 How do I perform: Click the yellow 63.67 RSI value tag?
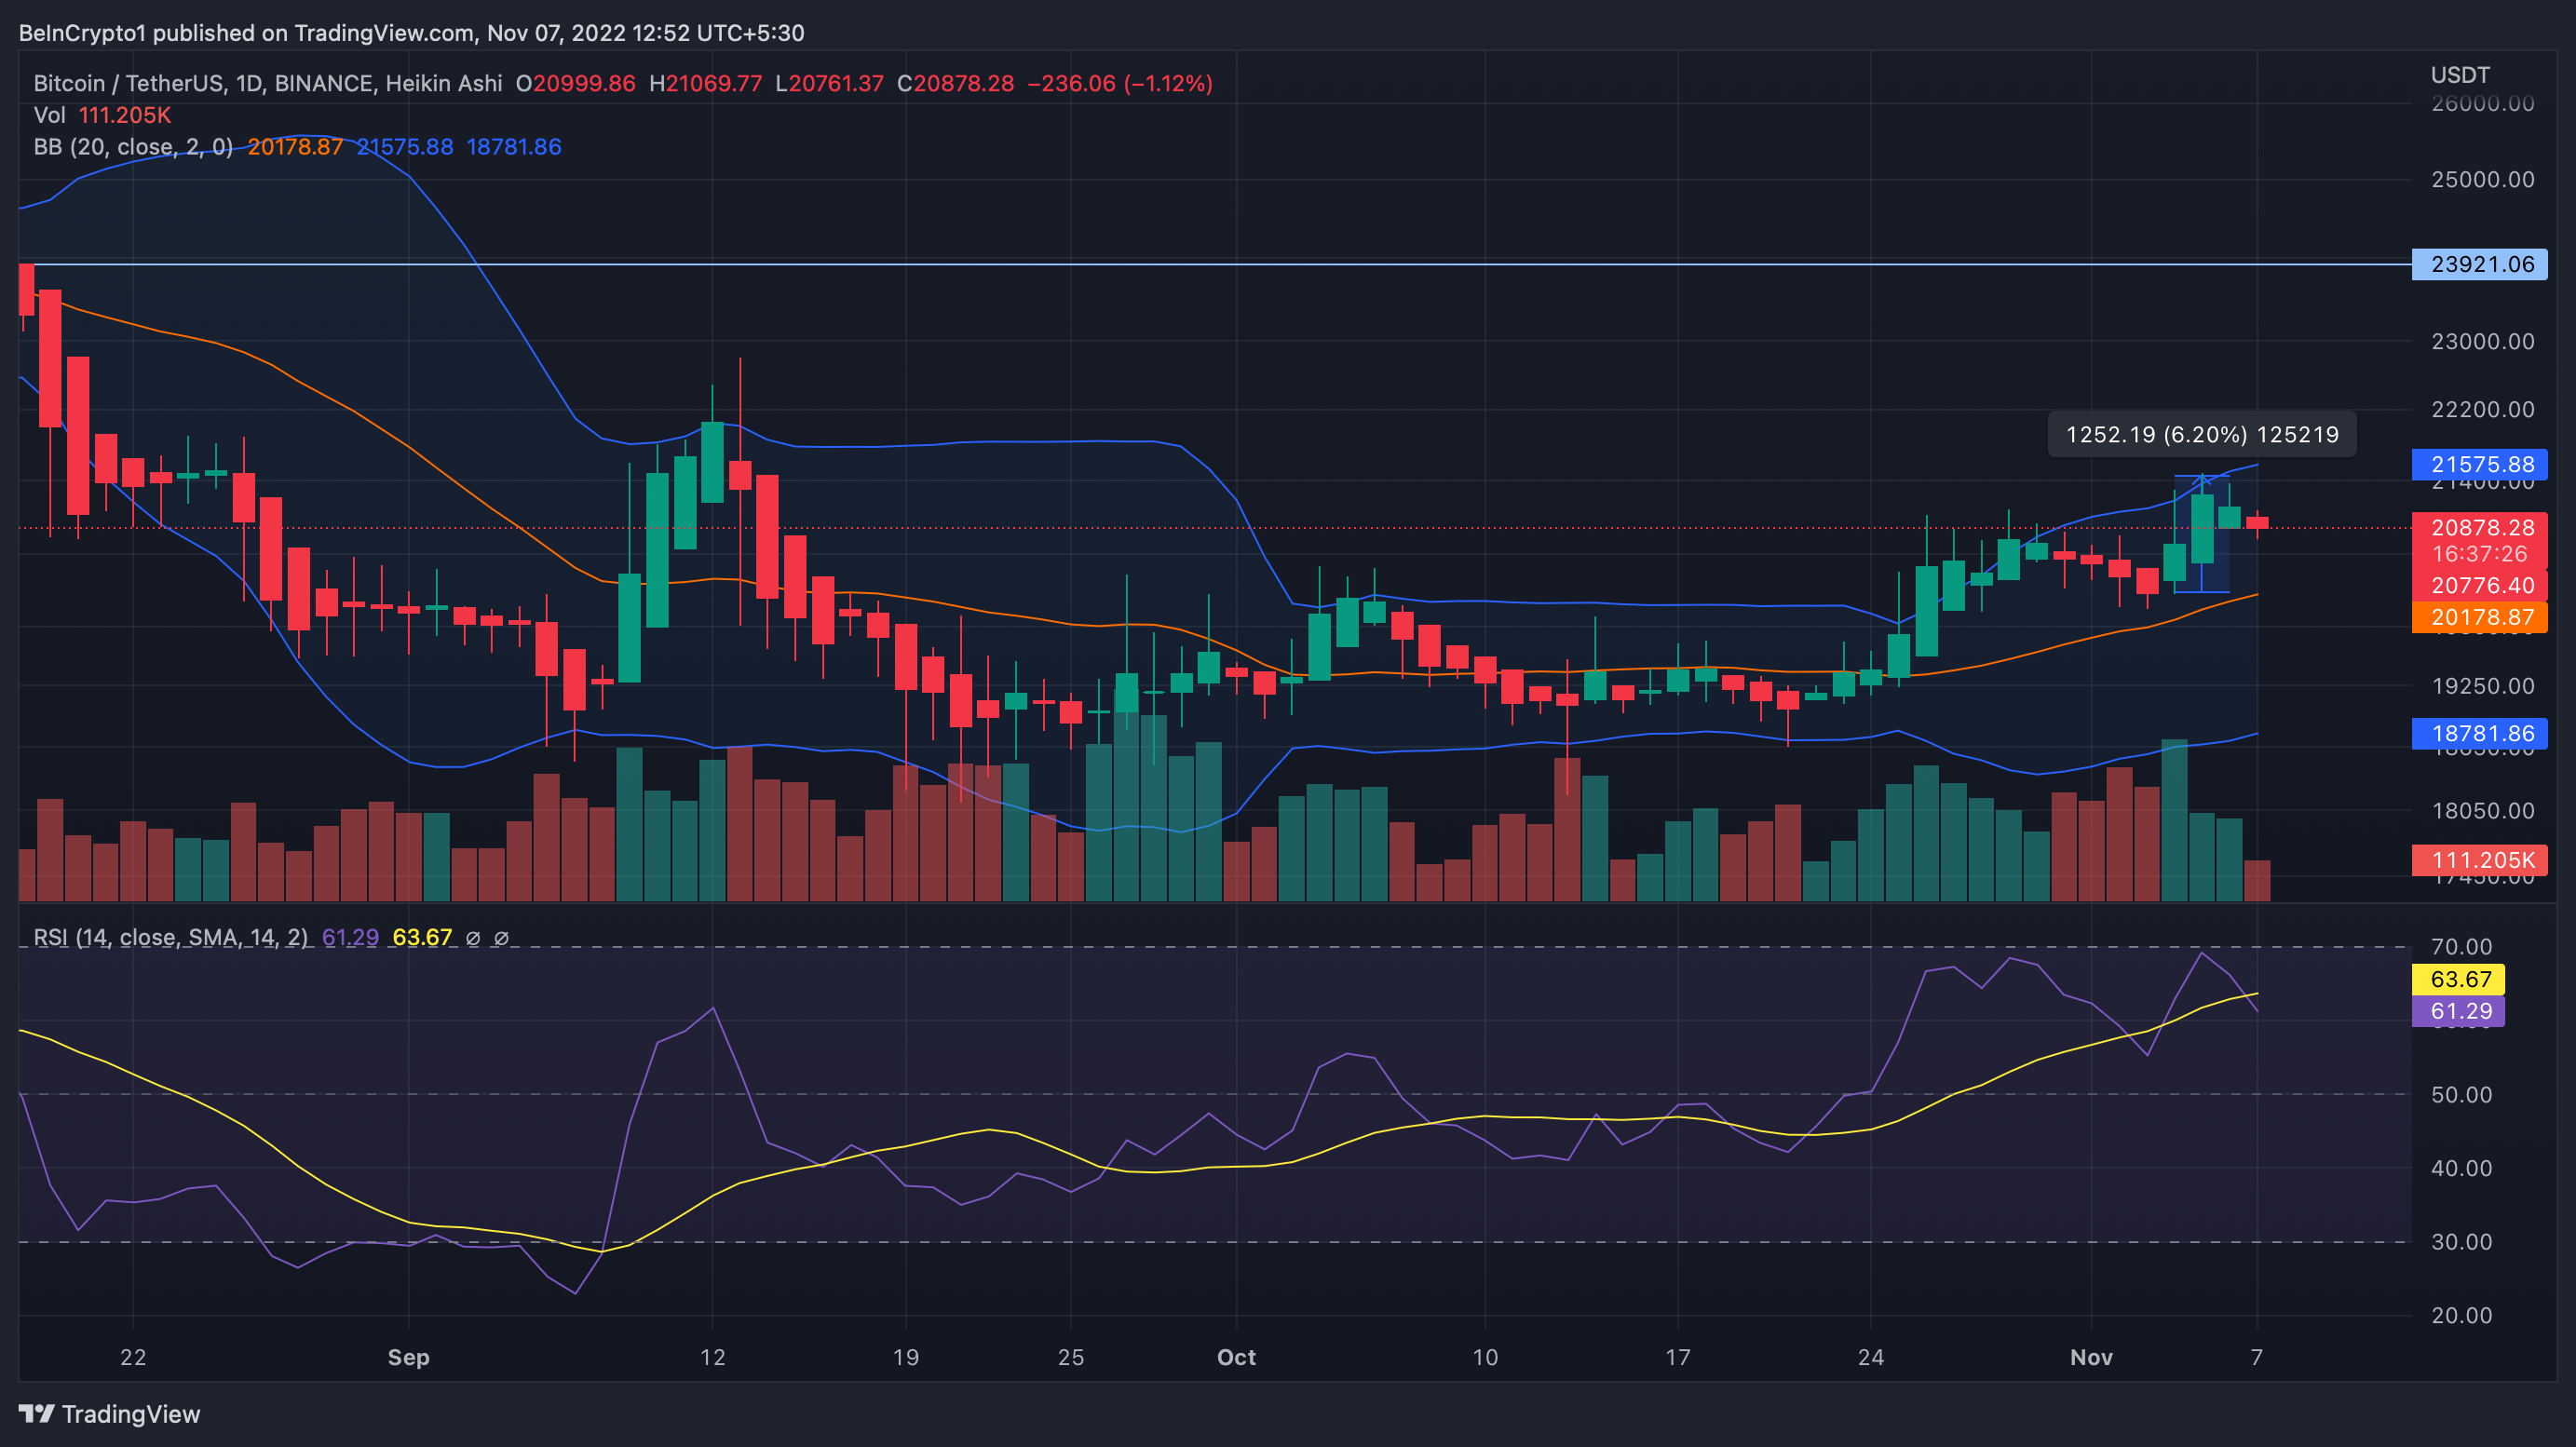coord(2458,979)
